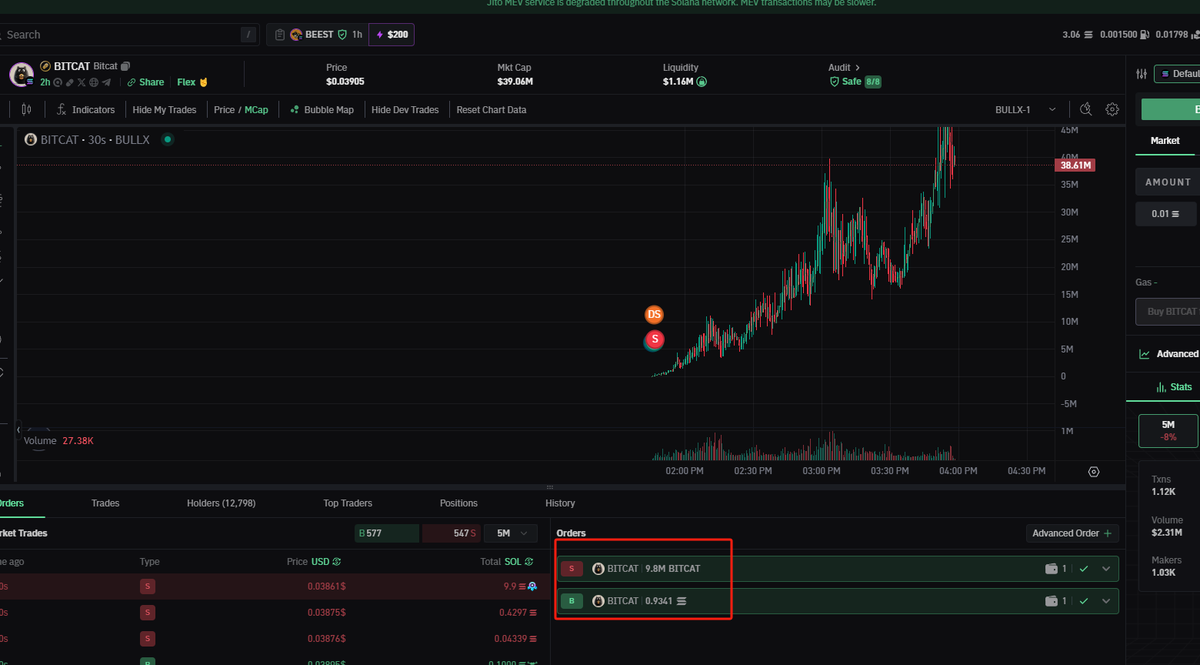Viewport: 1200px width, 665px height.
Task: Switch to the Trades tab
Action: pyautogui.click(x=105, y=503)
